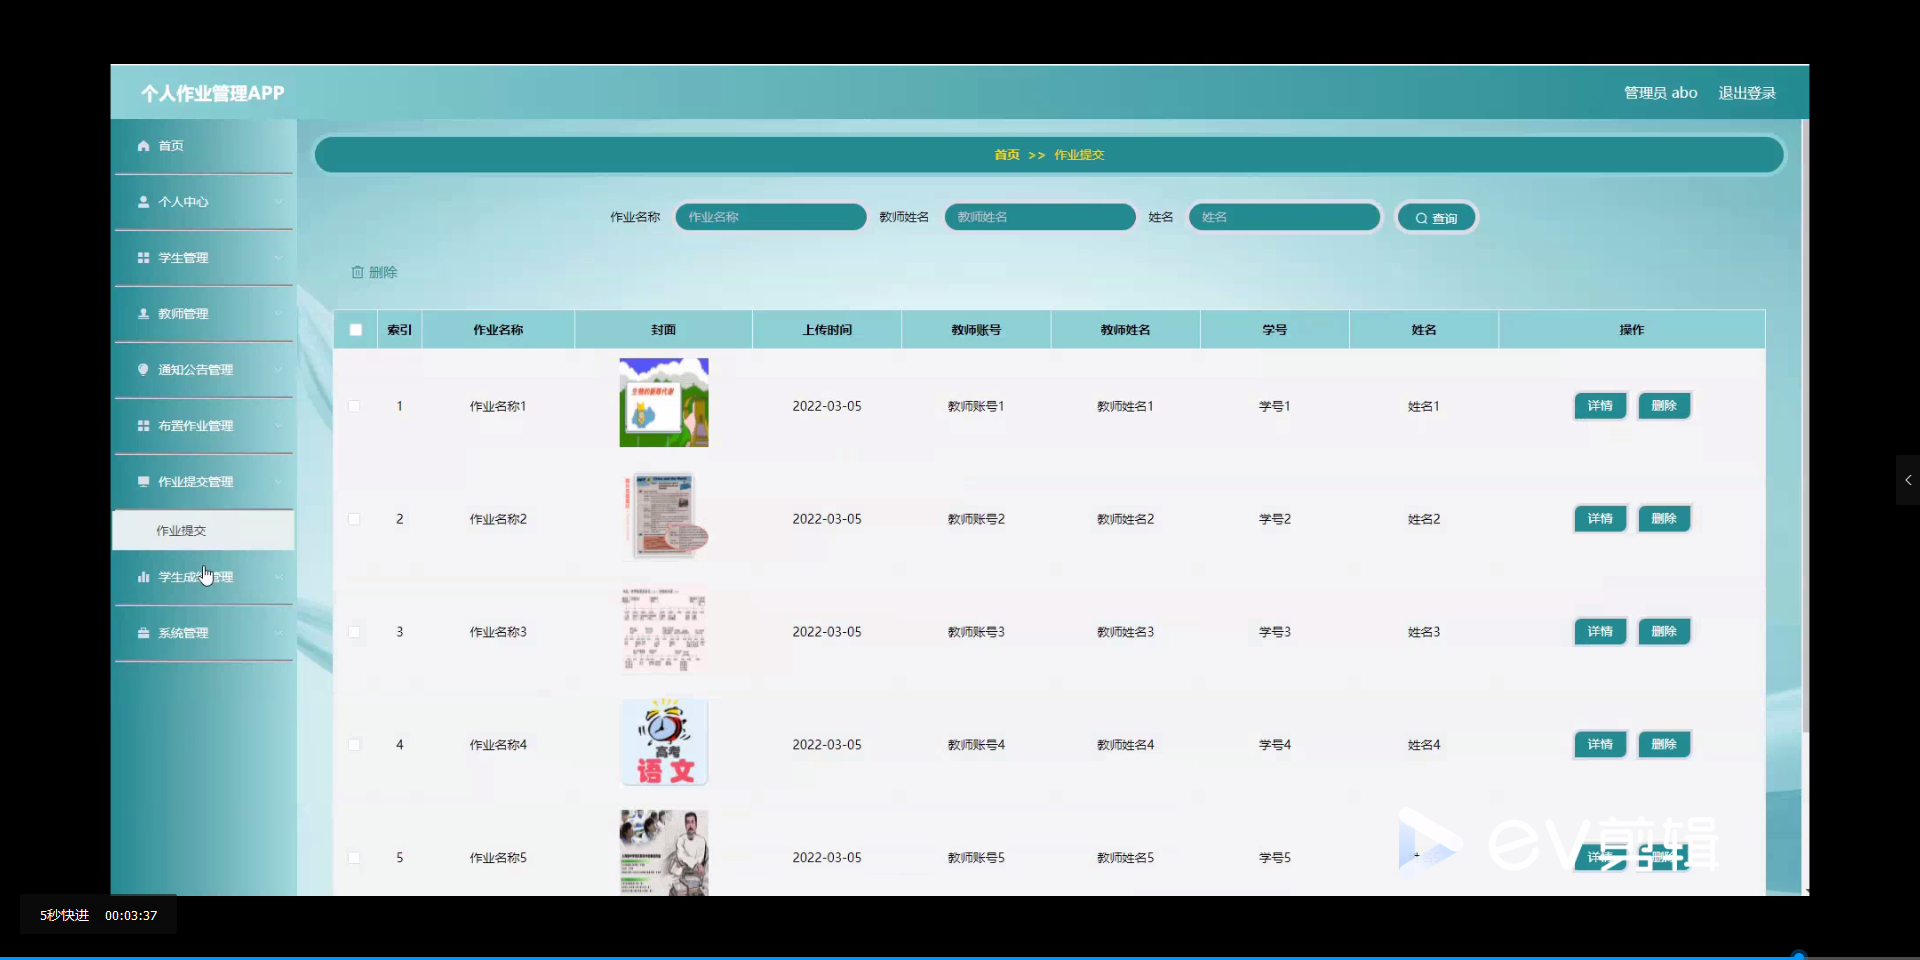This screenshot has width=1920, height=960.
Task: Click the briefcase icon beside 系统管理
Action: coord(143,633)
